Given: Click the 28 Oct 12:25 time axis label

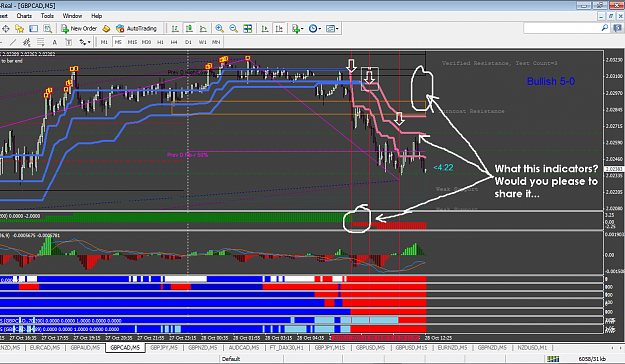Looking at the screenshot, I should point(438,338).
